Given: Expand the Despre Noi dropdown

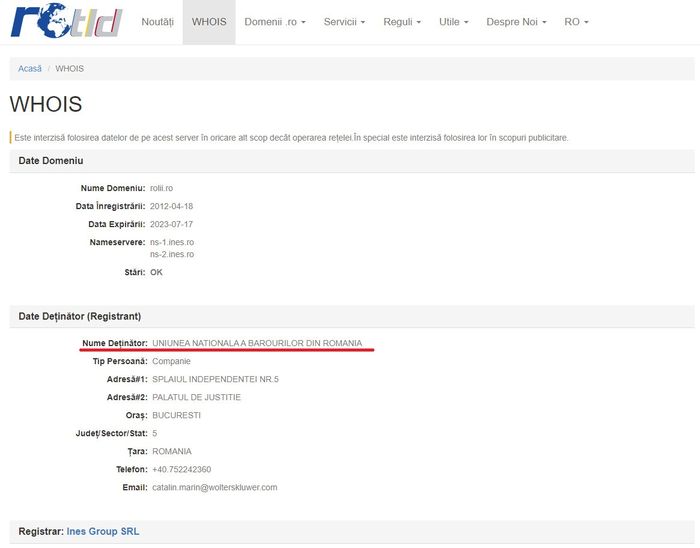Looking at the screenshot, I should 516,22.
